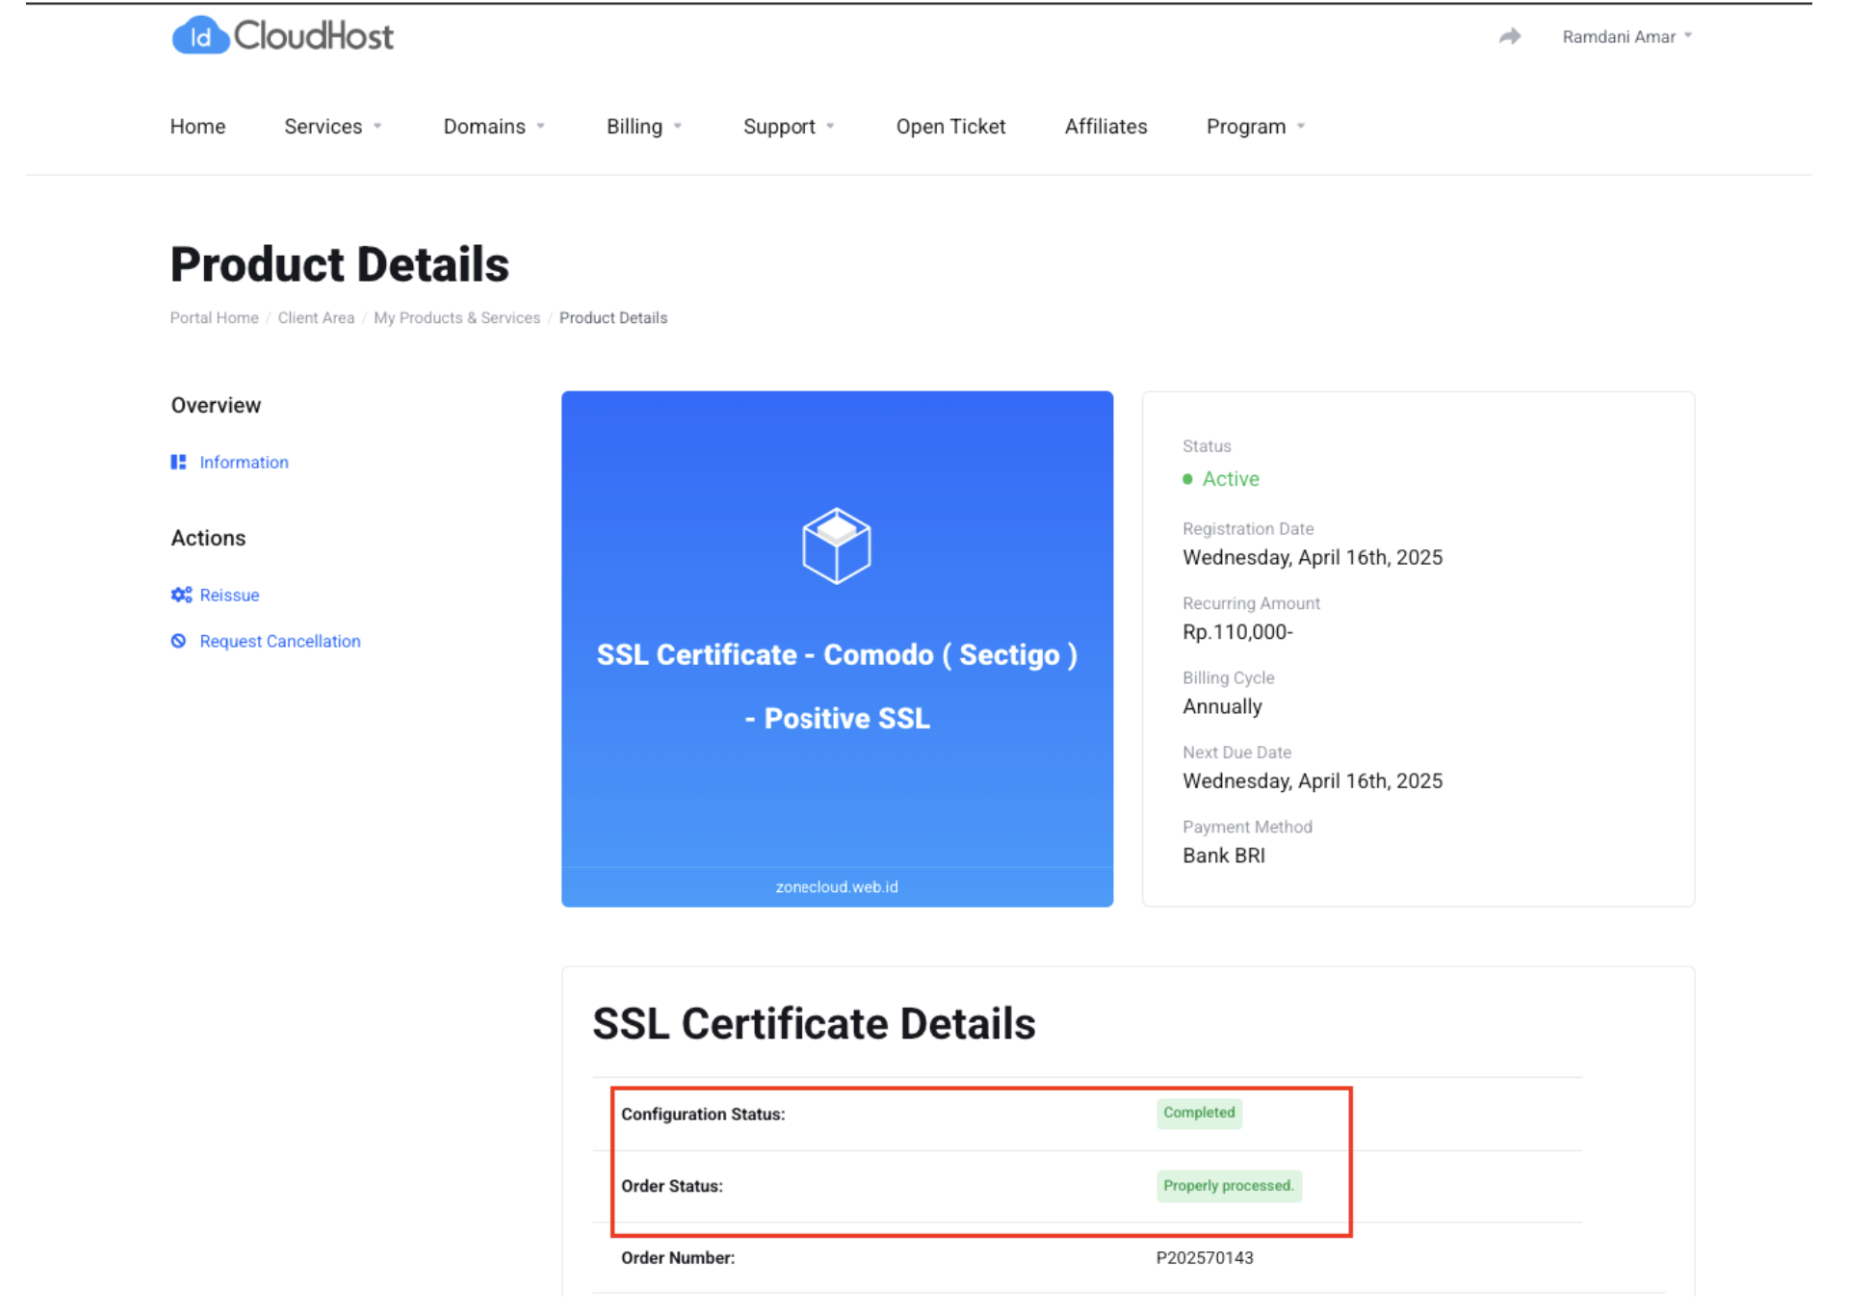Image resolution: width=1864 pixels, height=1300 pixels.
Task: Click the Information grid icon in Overview
Action: tap(178, 462)
